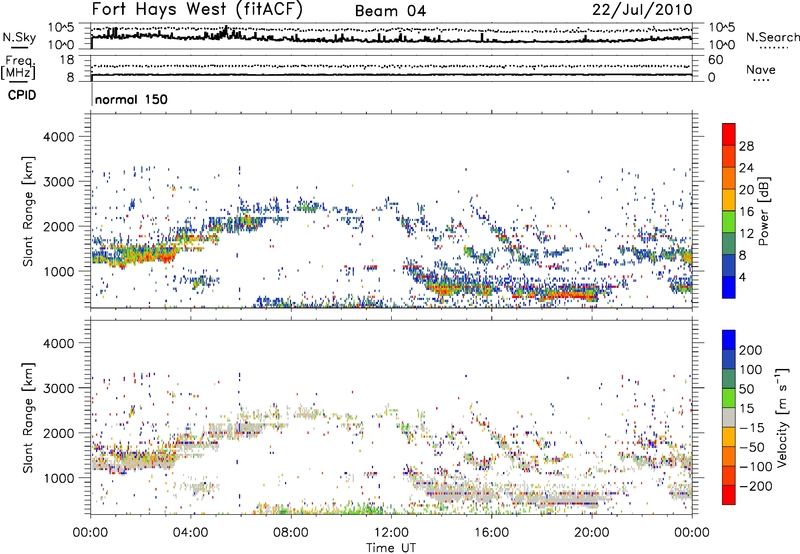Click the 'Fort Hays West (fitACF)' title

(x=197, y=9)
